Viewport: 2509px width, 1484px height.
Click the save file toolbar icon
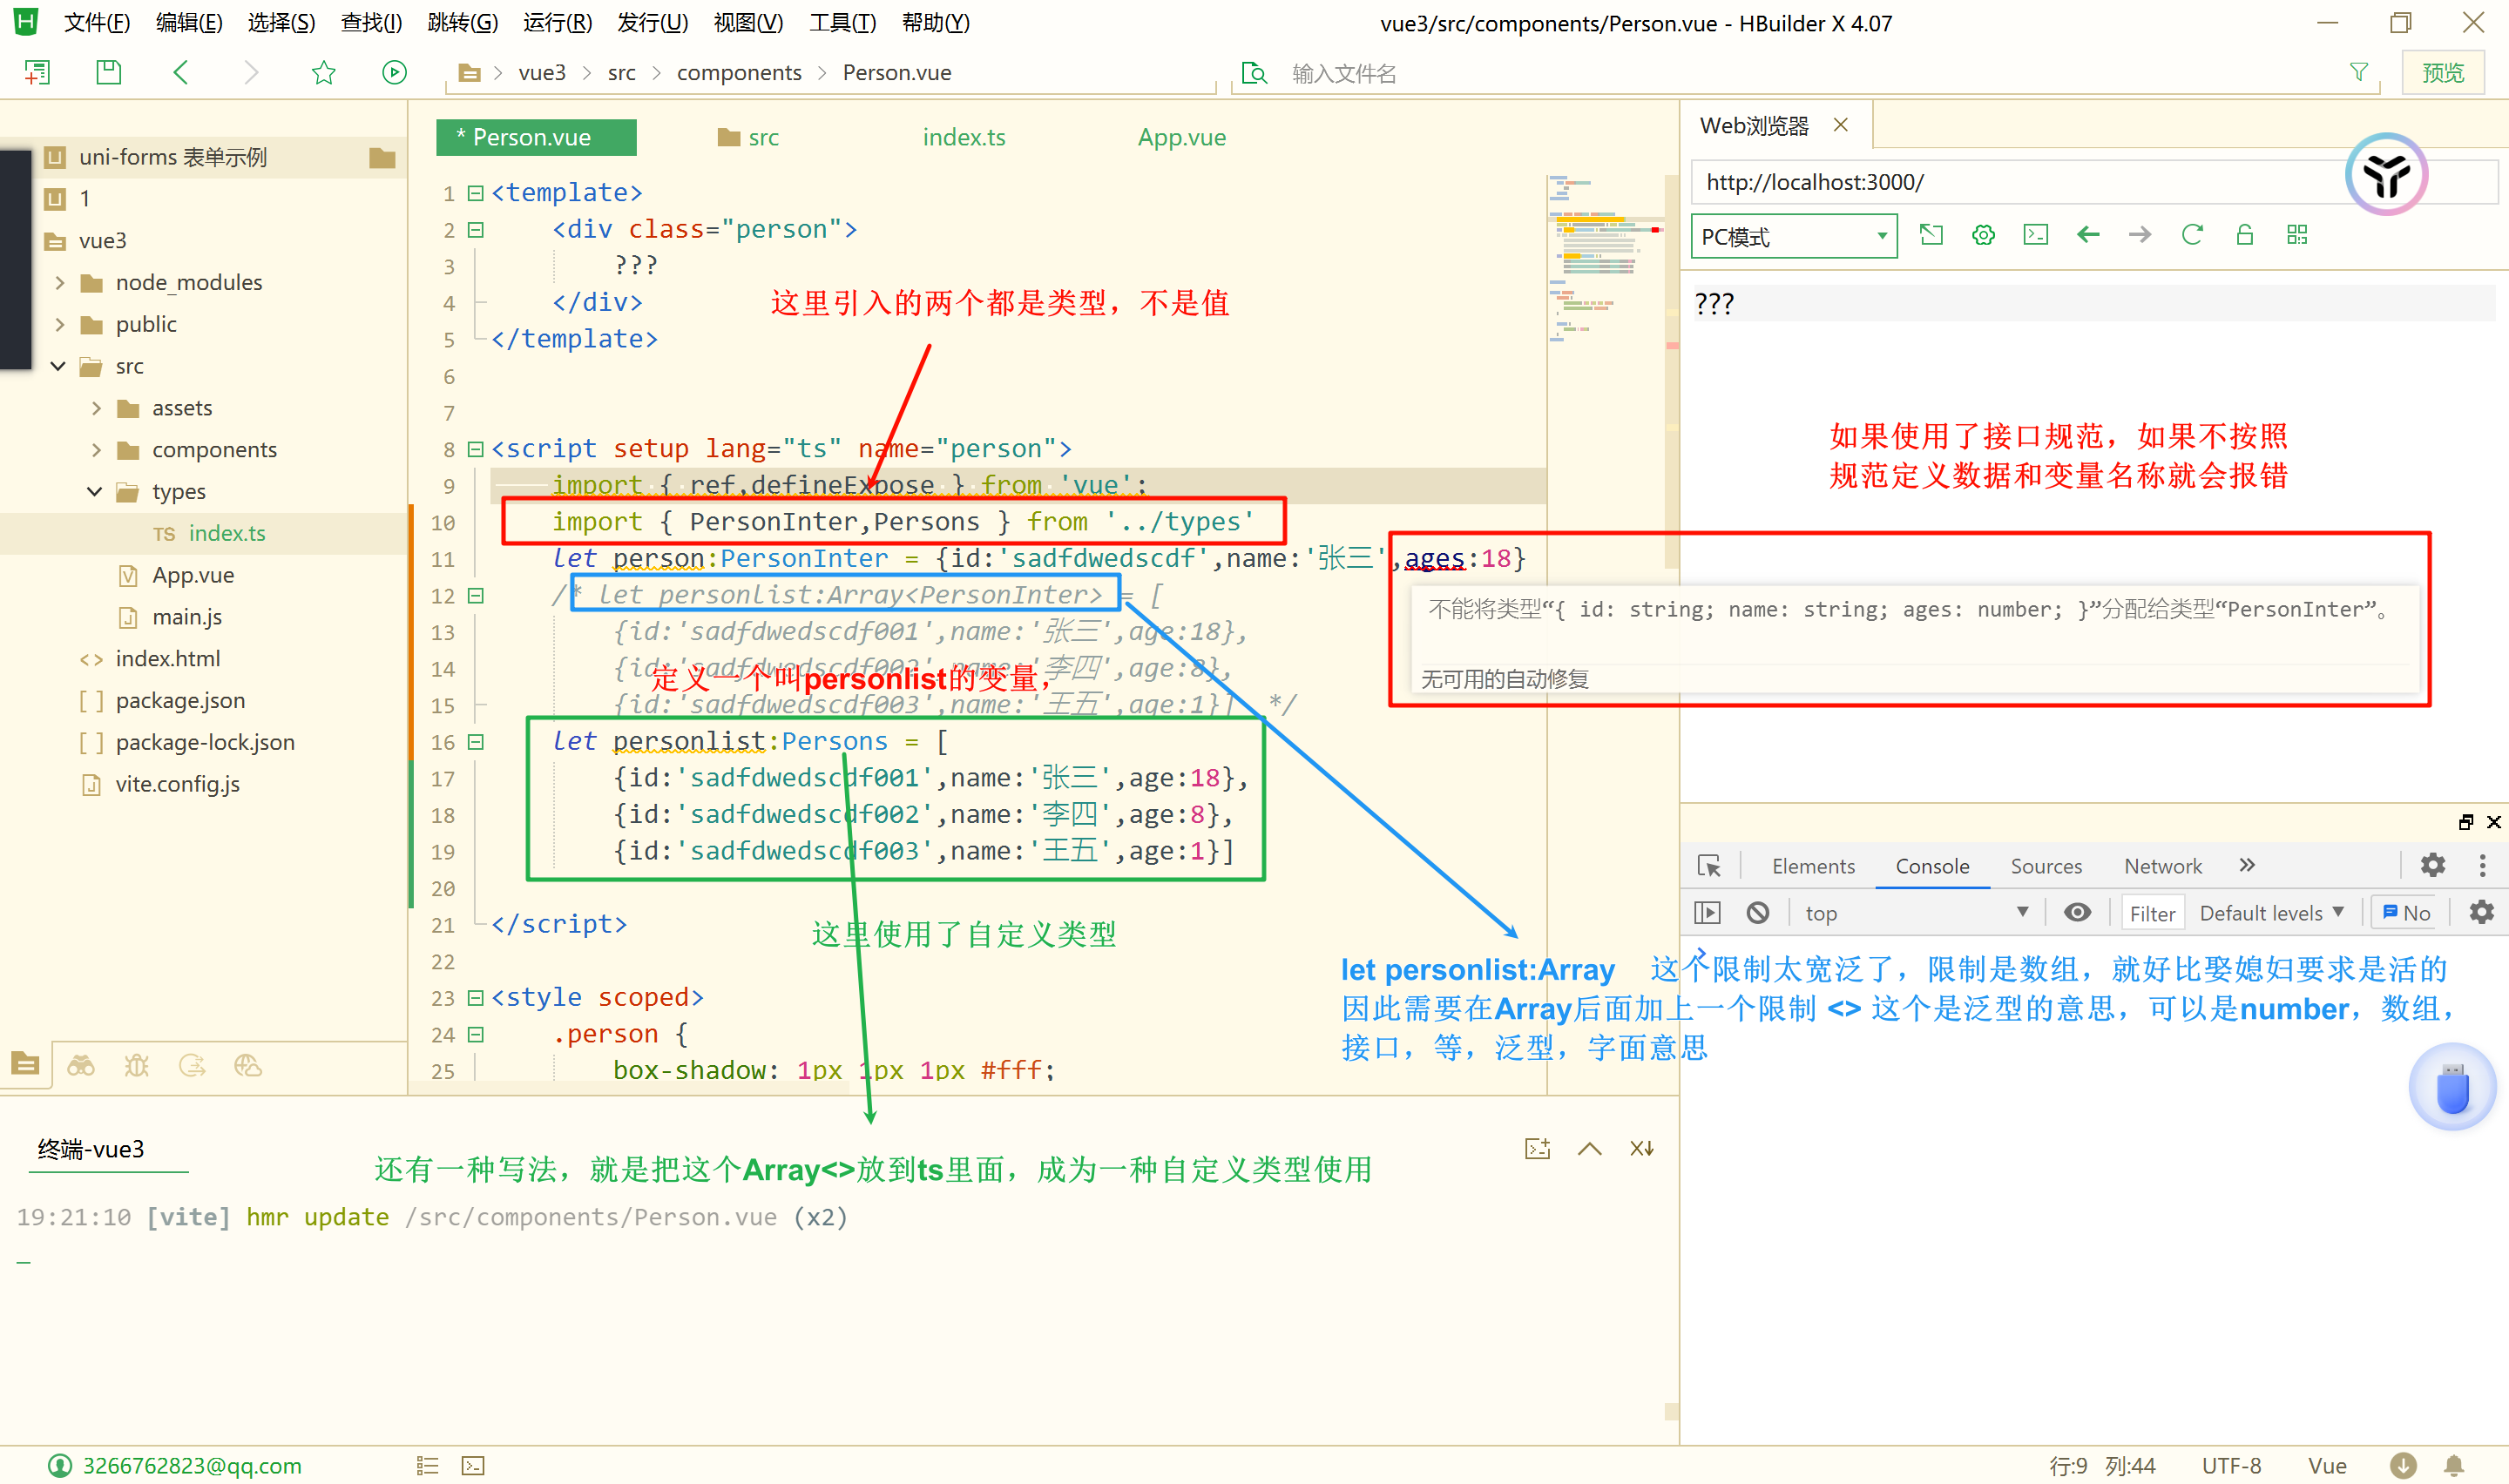(x=108, y=72)
